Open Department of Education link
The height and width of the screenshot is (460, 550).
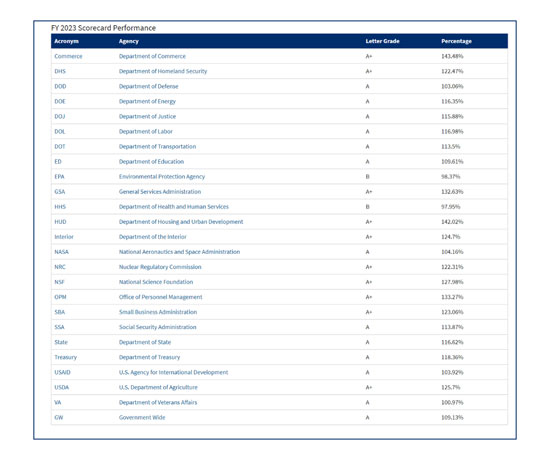[151, 162]
